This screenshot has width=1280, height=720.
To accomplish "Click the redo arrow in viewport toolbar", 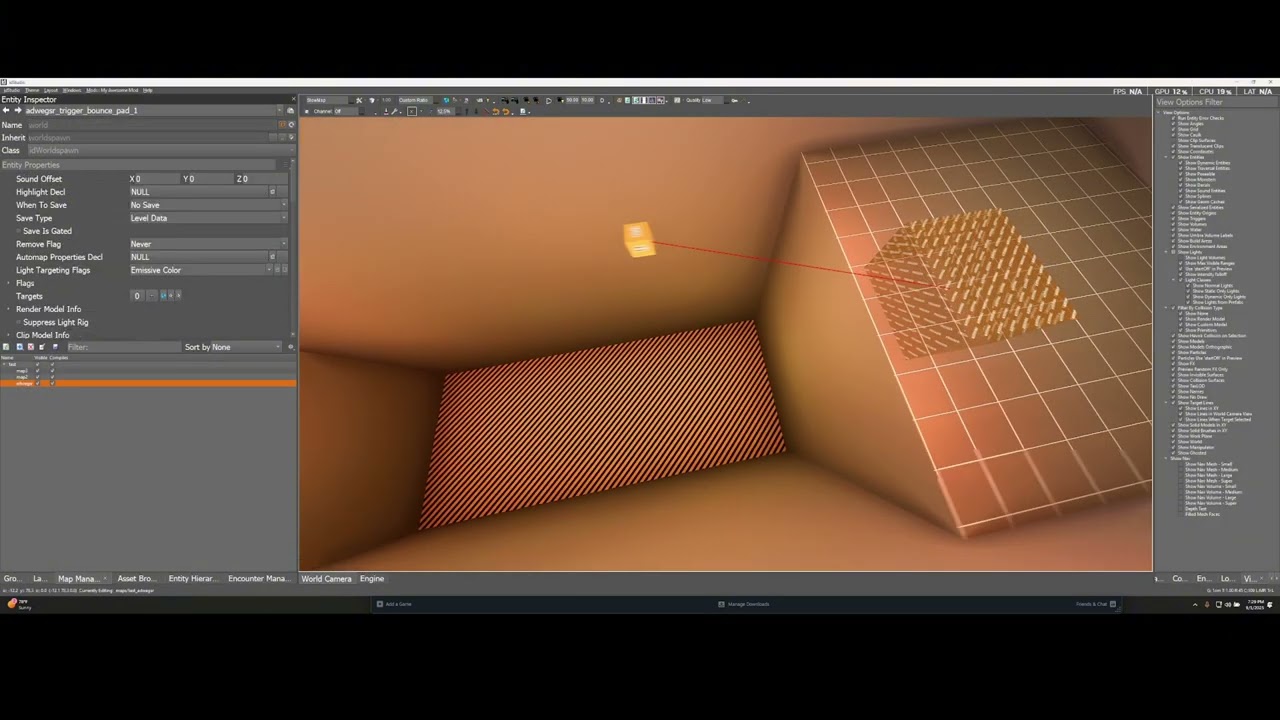I will tap(505, 111).
